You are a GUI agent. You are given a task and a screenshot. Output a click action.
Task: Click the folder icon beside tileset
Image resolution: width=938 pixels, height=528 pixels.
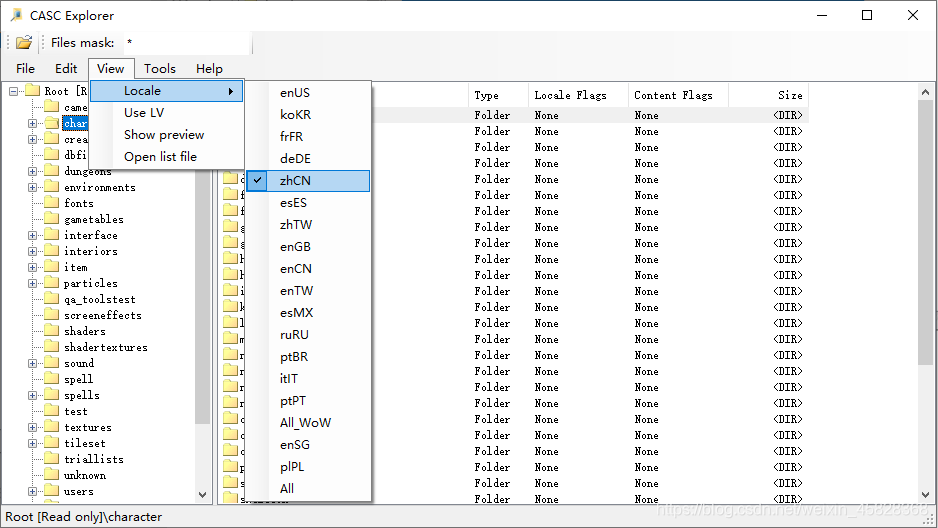[x=52, y=443]
